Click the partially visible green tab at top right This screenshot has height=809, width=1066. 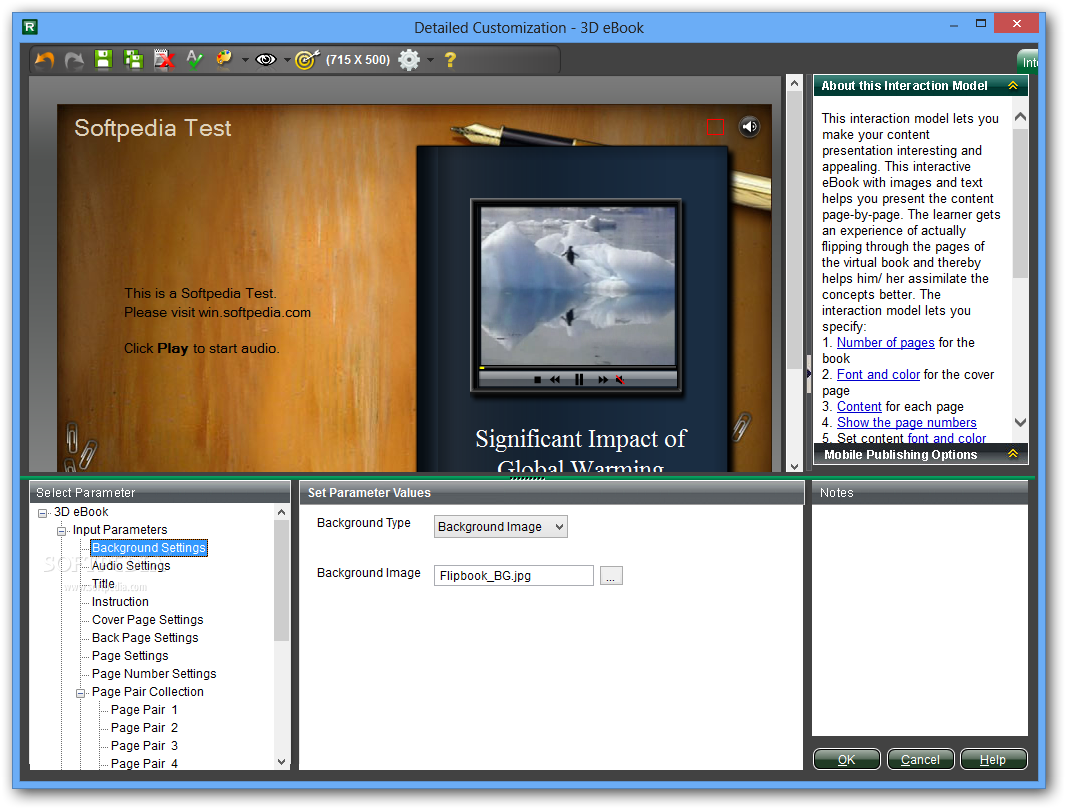pos(1028,61)
